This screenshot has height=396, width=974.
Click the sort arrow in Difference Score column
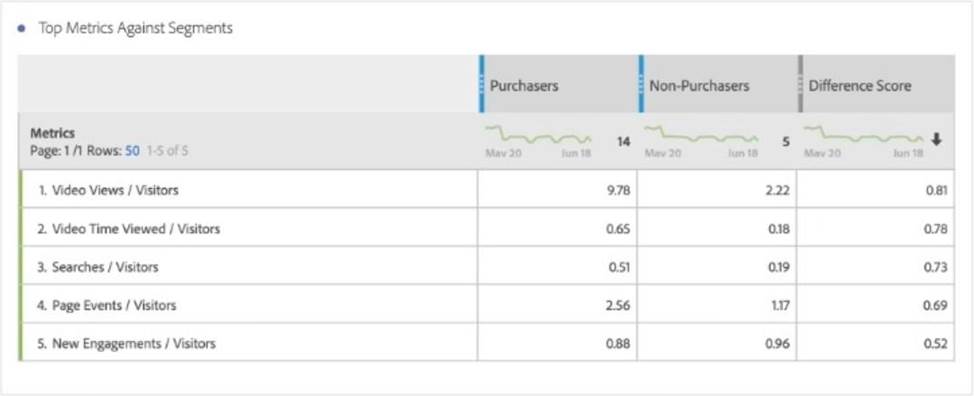[936, 140]
